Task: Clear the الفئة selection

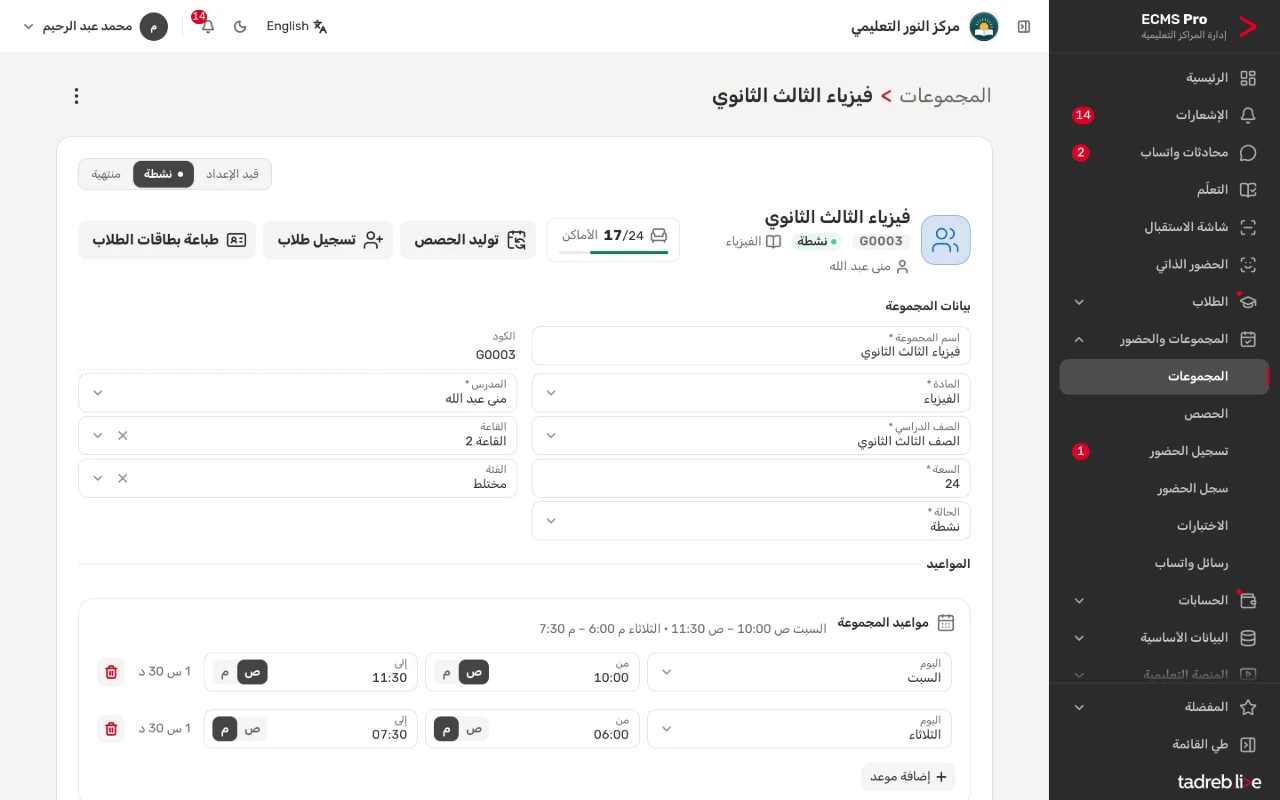Action: coord(123,478)
